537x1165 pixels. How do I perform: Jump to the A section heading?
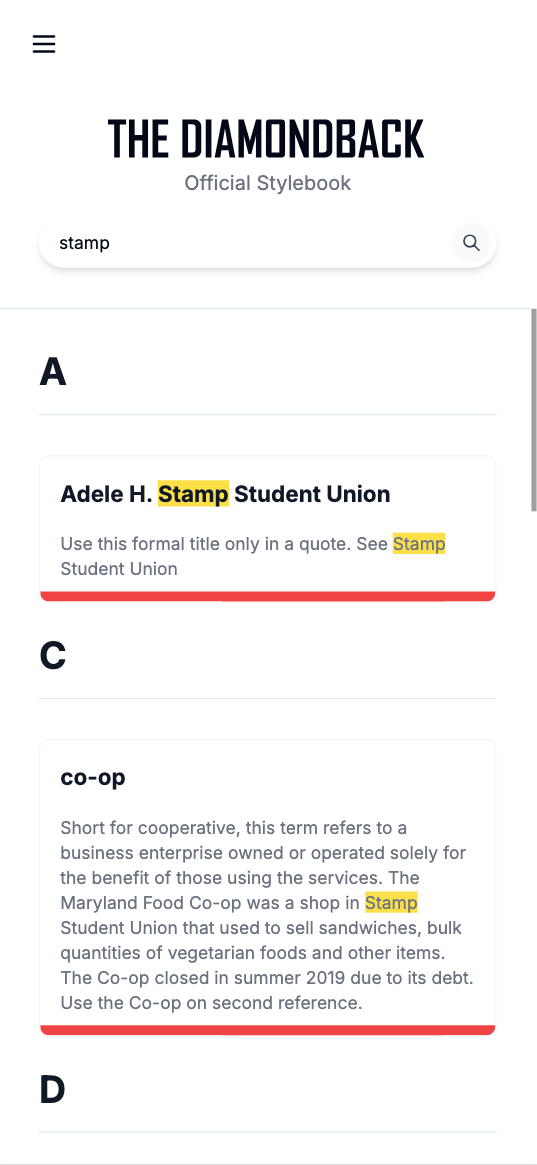[53, 371]
